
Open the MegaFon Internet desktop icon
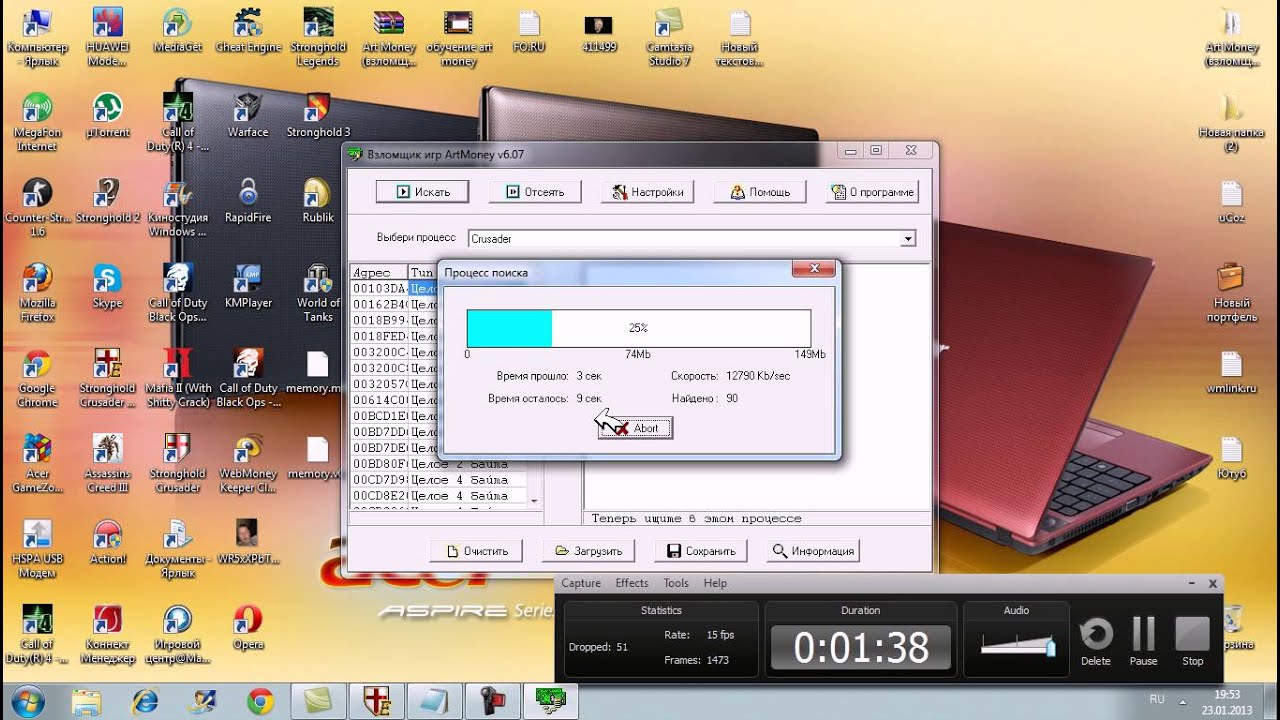point(37,122)
